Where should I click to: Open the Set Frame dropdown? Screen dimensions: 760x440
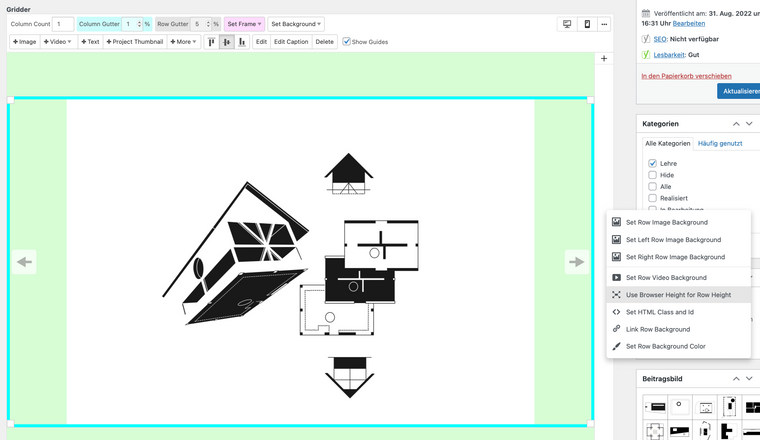pyautogui.click(x=245, y=24)
